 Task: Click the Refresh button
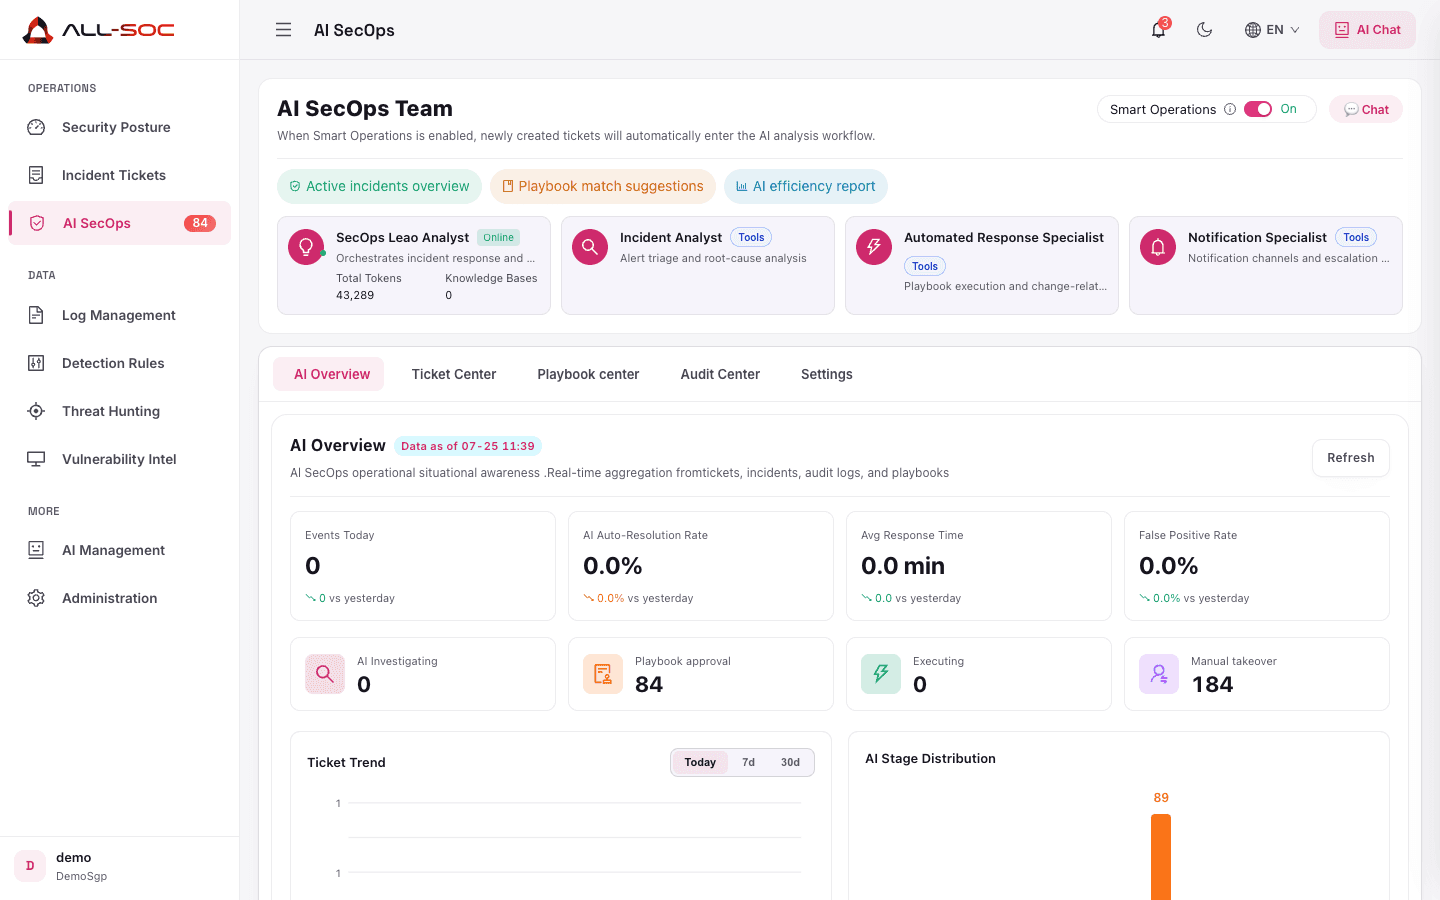pos(1351,458)
